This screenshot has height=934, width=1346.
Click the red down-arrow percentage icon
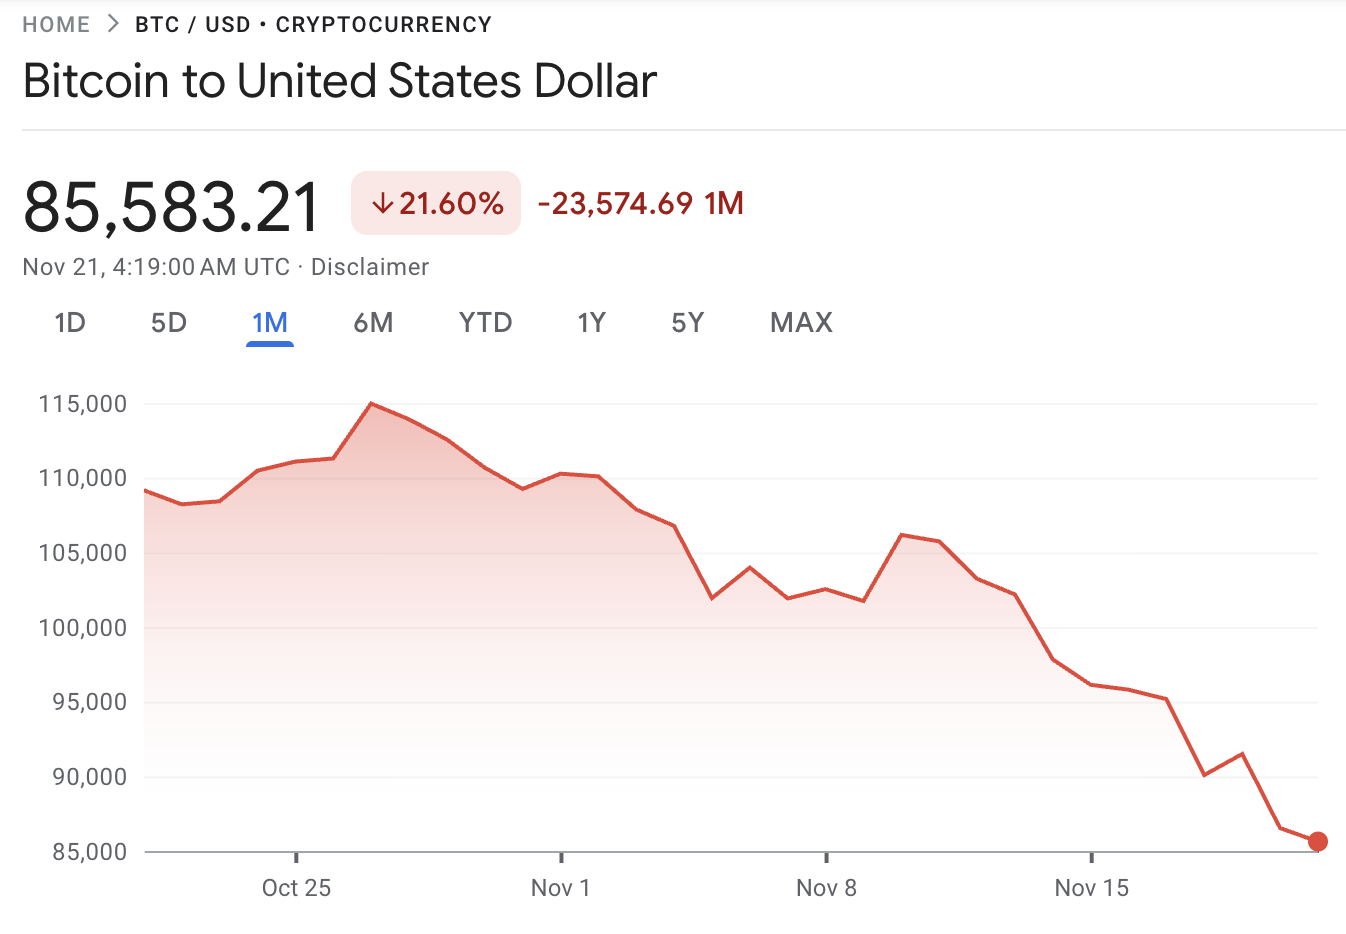[385, 202]
